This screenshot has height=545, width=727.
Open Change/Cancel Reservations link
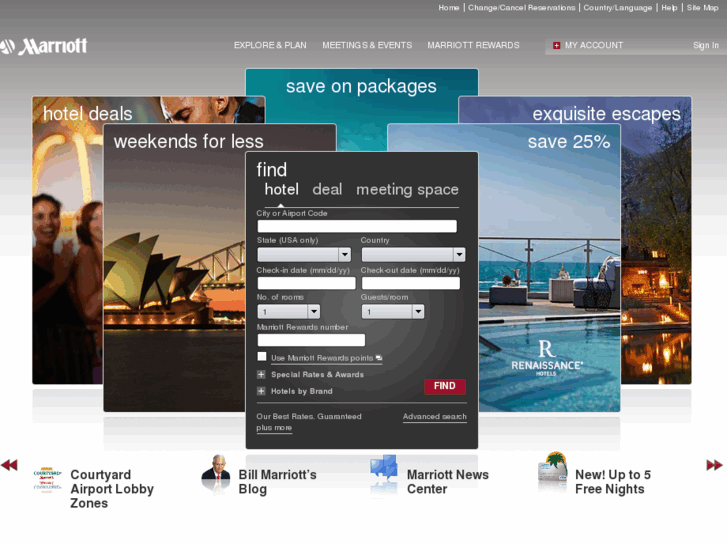522,8
